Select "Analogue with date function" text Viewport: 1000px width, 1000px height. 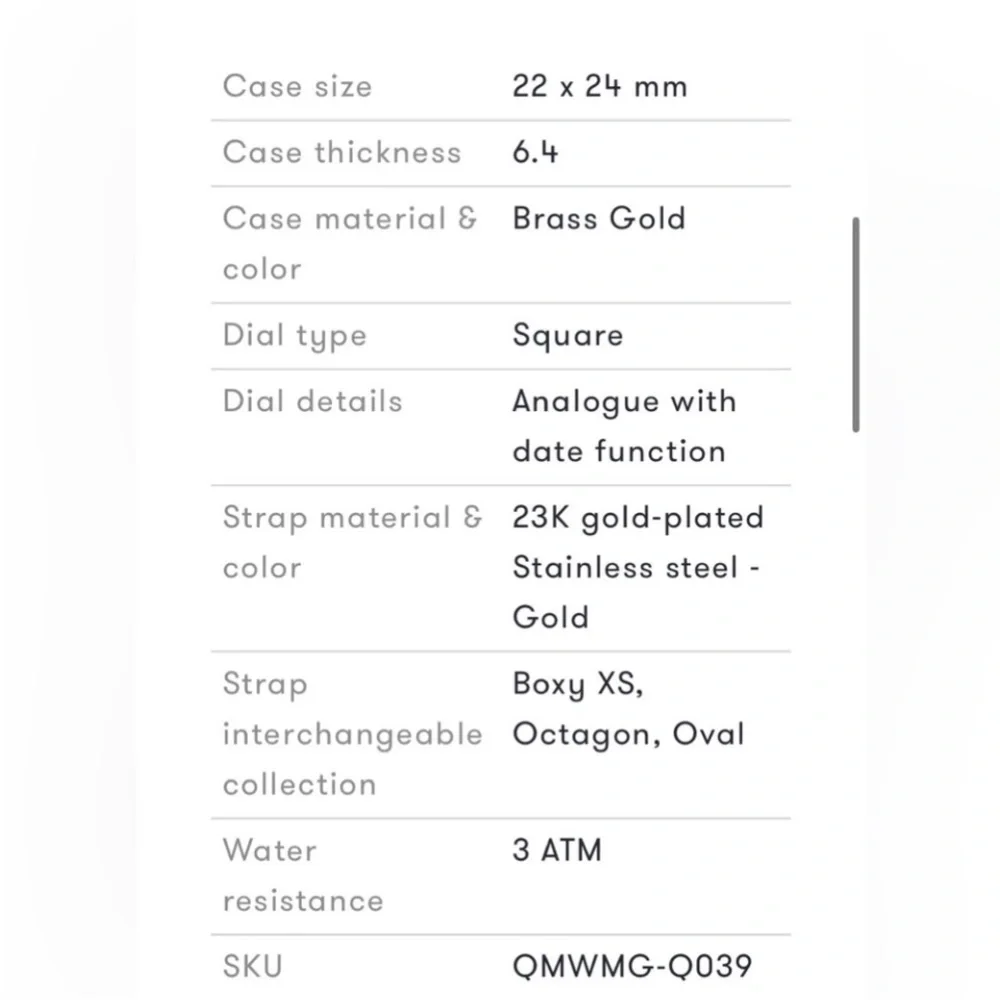coord(623,426)
